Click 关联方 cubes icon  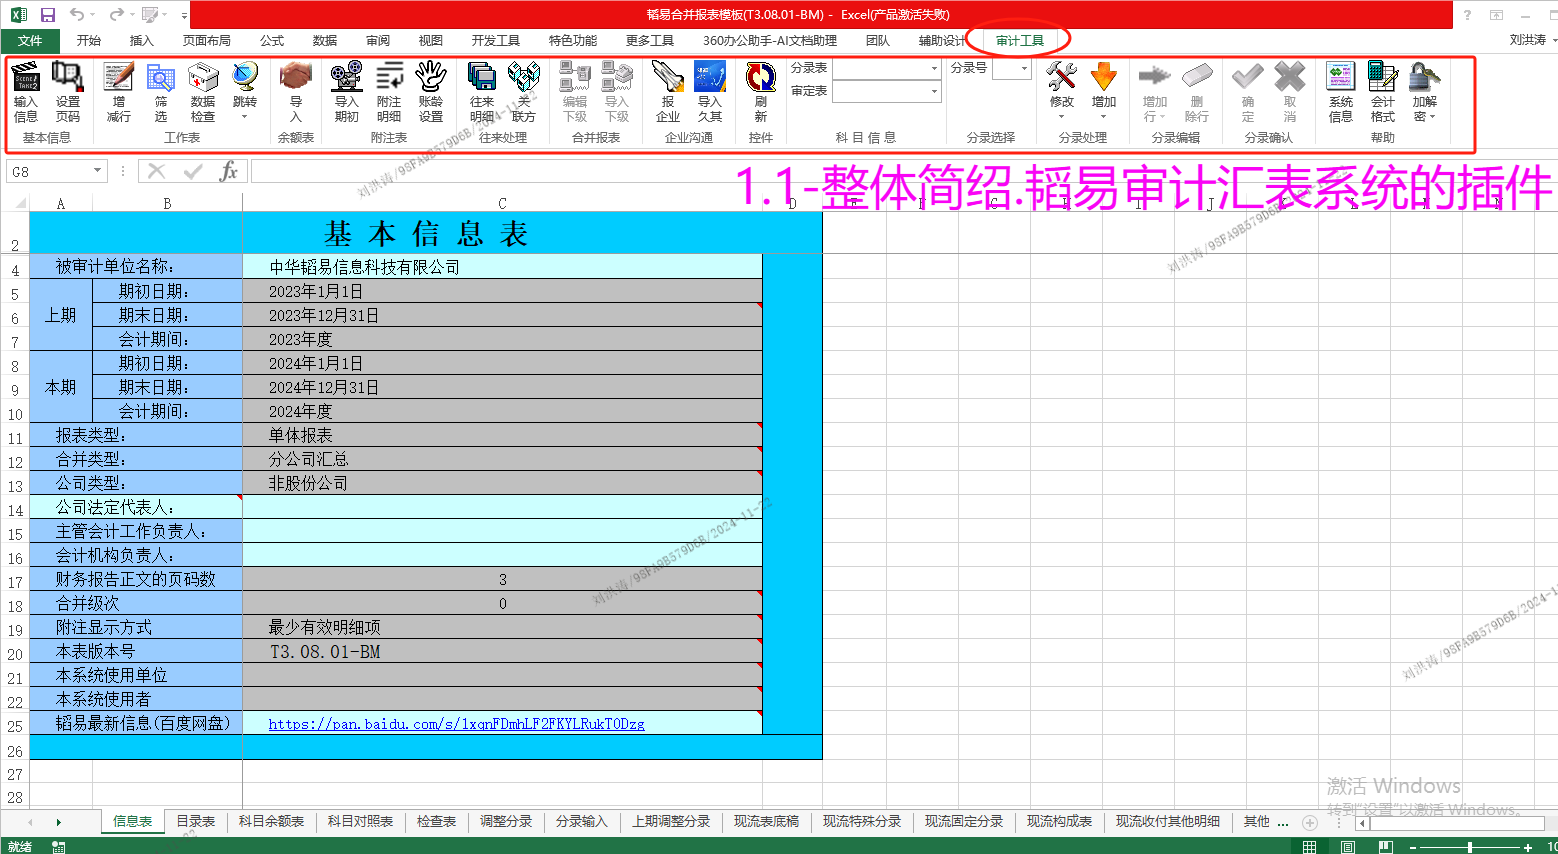(524, 77)
